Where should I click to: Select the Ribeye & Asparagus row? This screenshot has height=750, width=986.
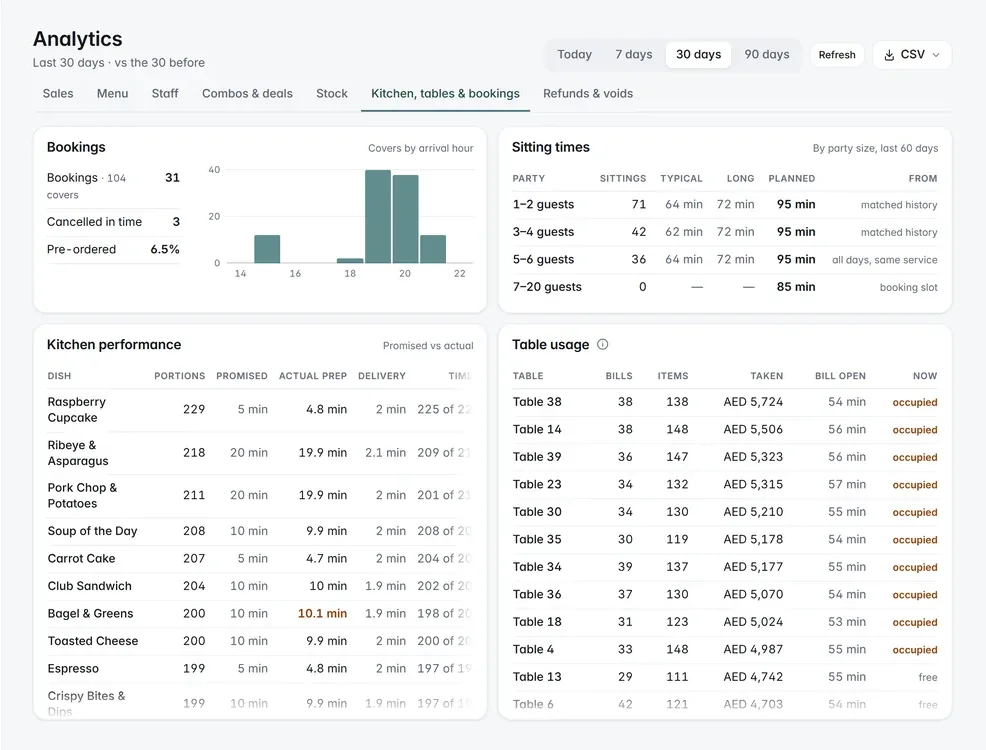click(260, 453)
